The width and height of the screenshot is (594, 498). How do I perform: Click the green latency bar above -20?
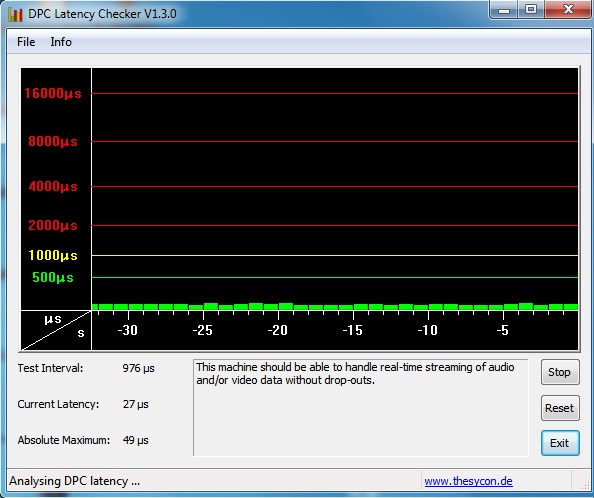click(286, 306)
